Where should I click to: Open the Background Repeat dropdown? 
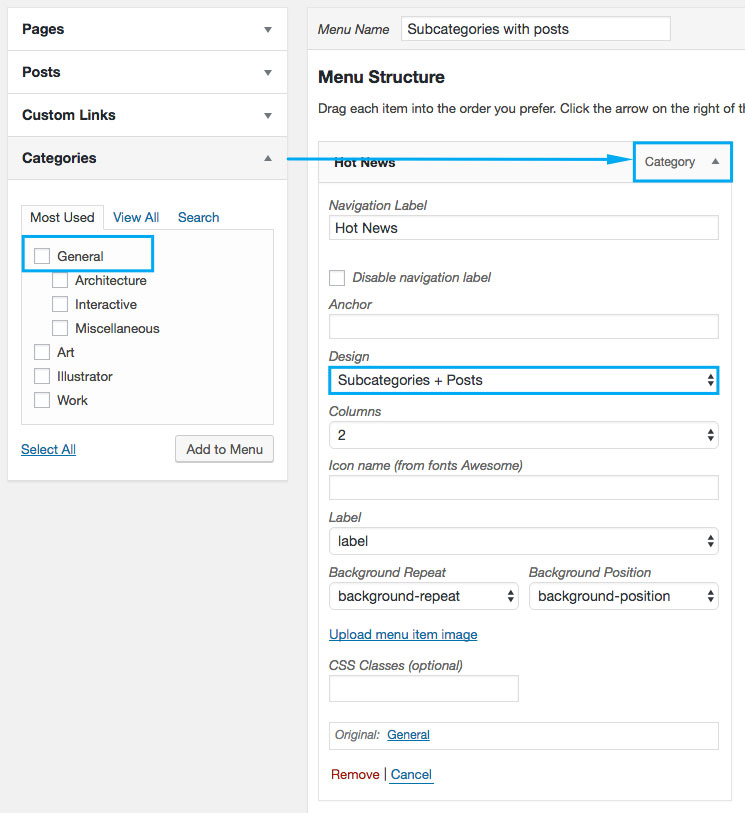(x=423, y=596)
